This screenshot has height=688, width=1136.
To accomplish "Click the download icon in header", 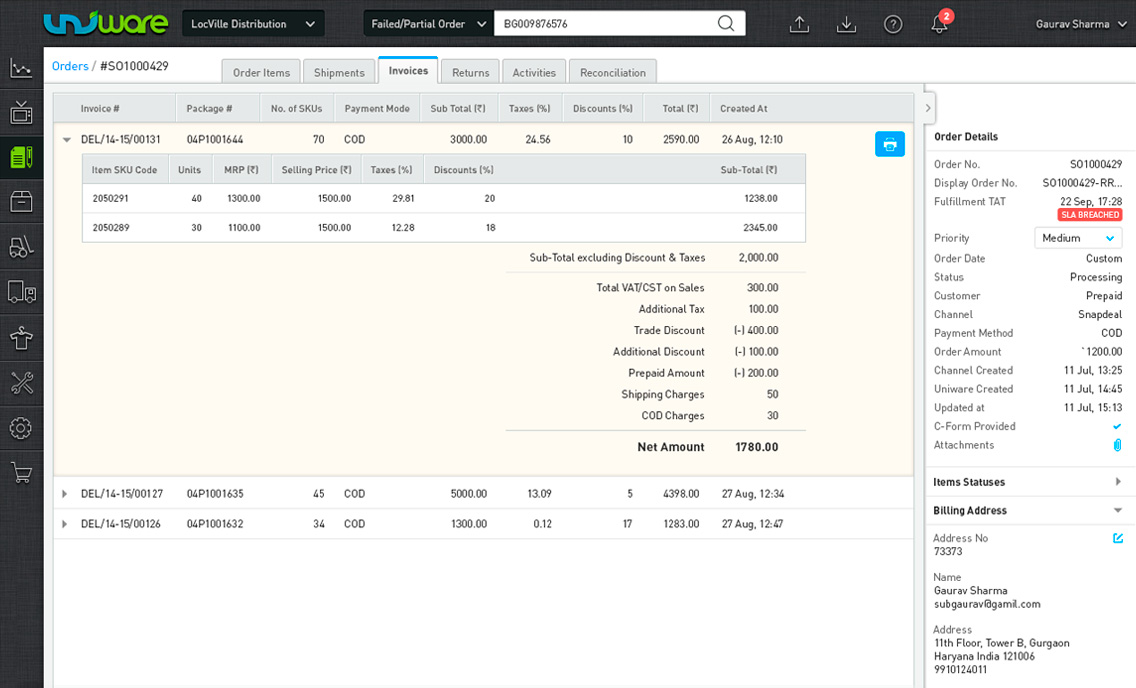I will coord(846,24).
